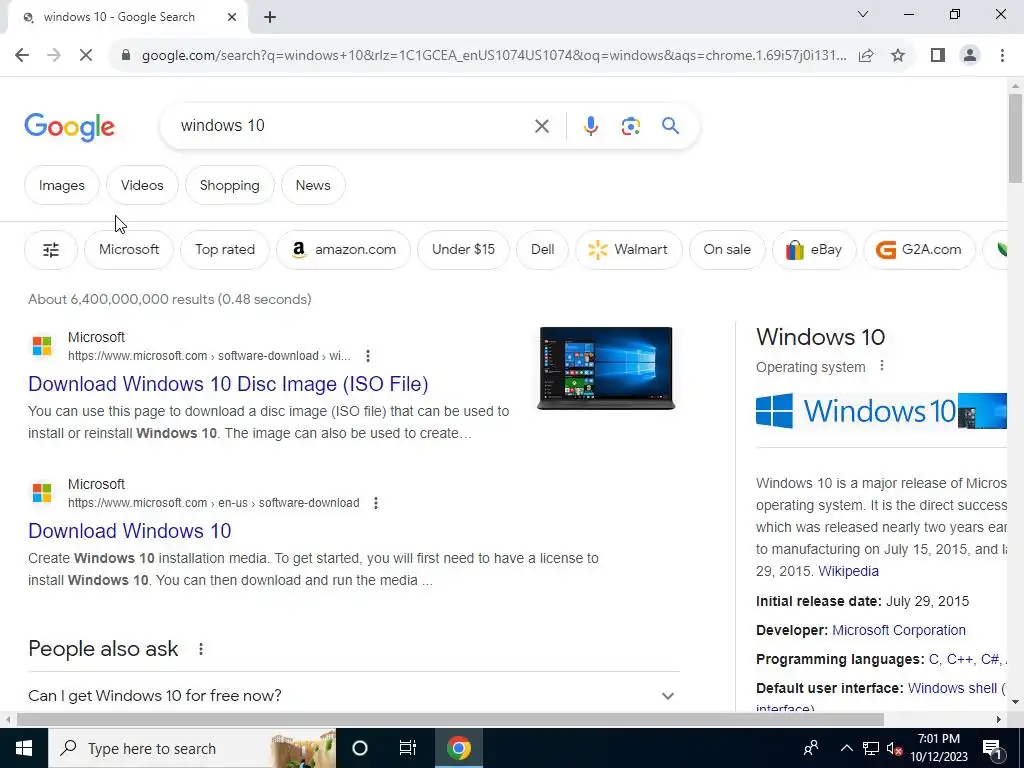This screenshot has height=768, width=1024.
Task: Go back using the browser back arrow
Action: coord(22,55)
